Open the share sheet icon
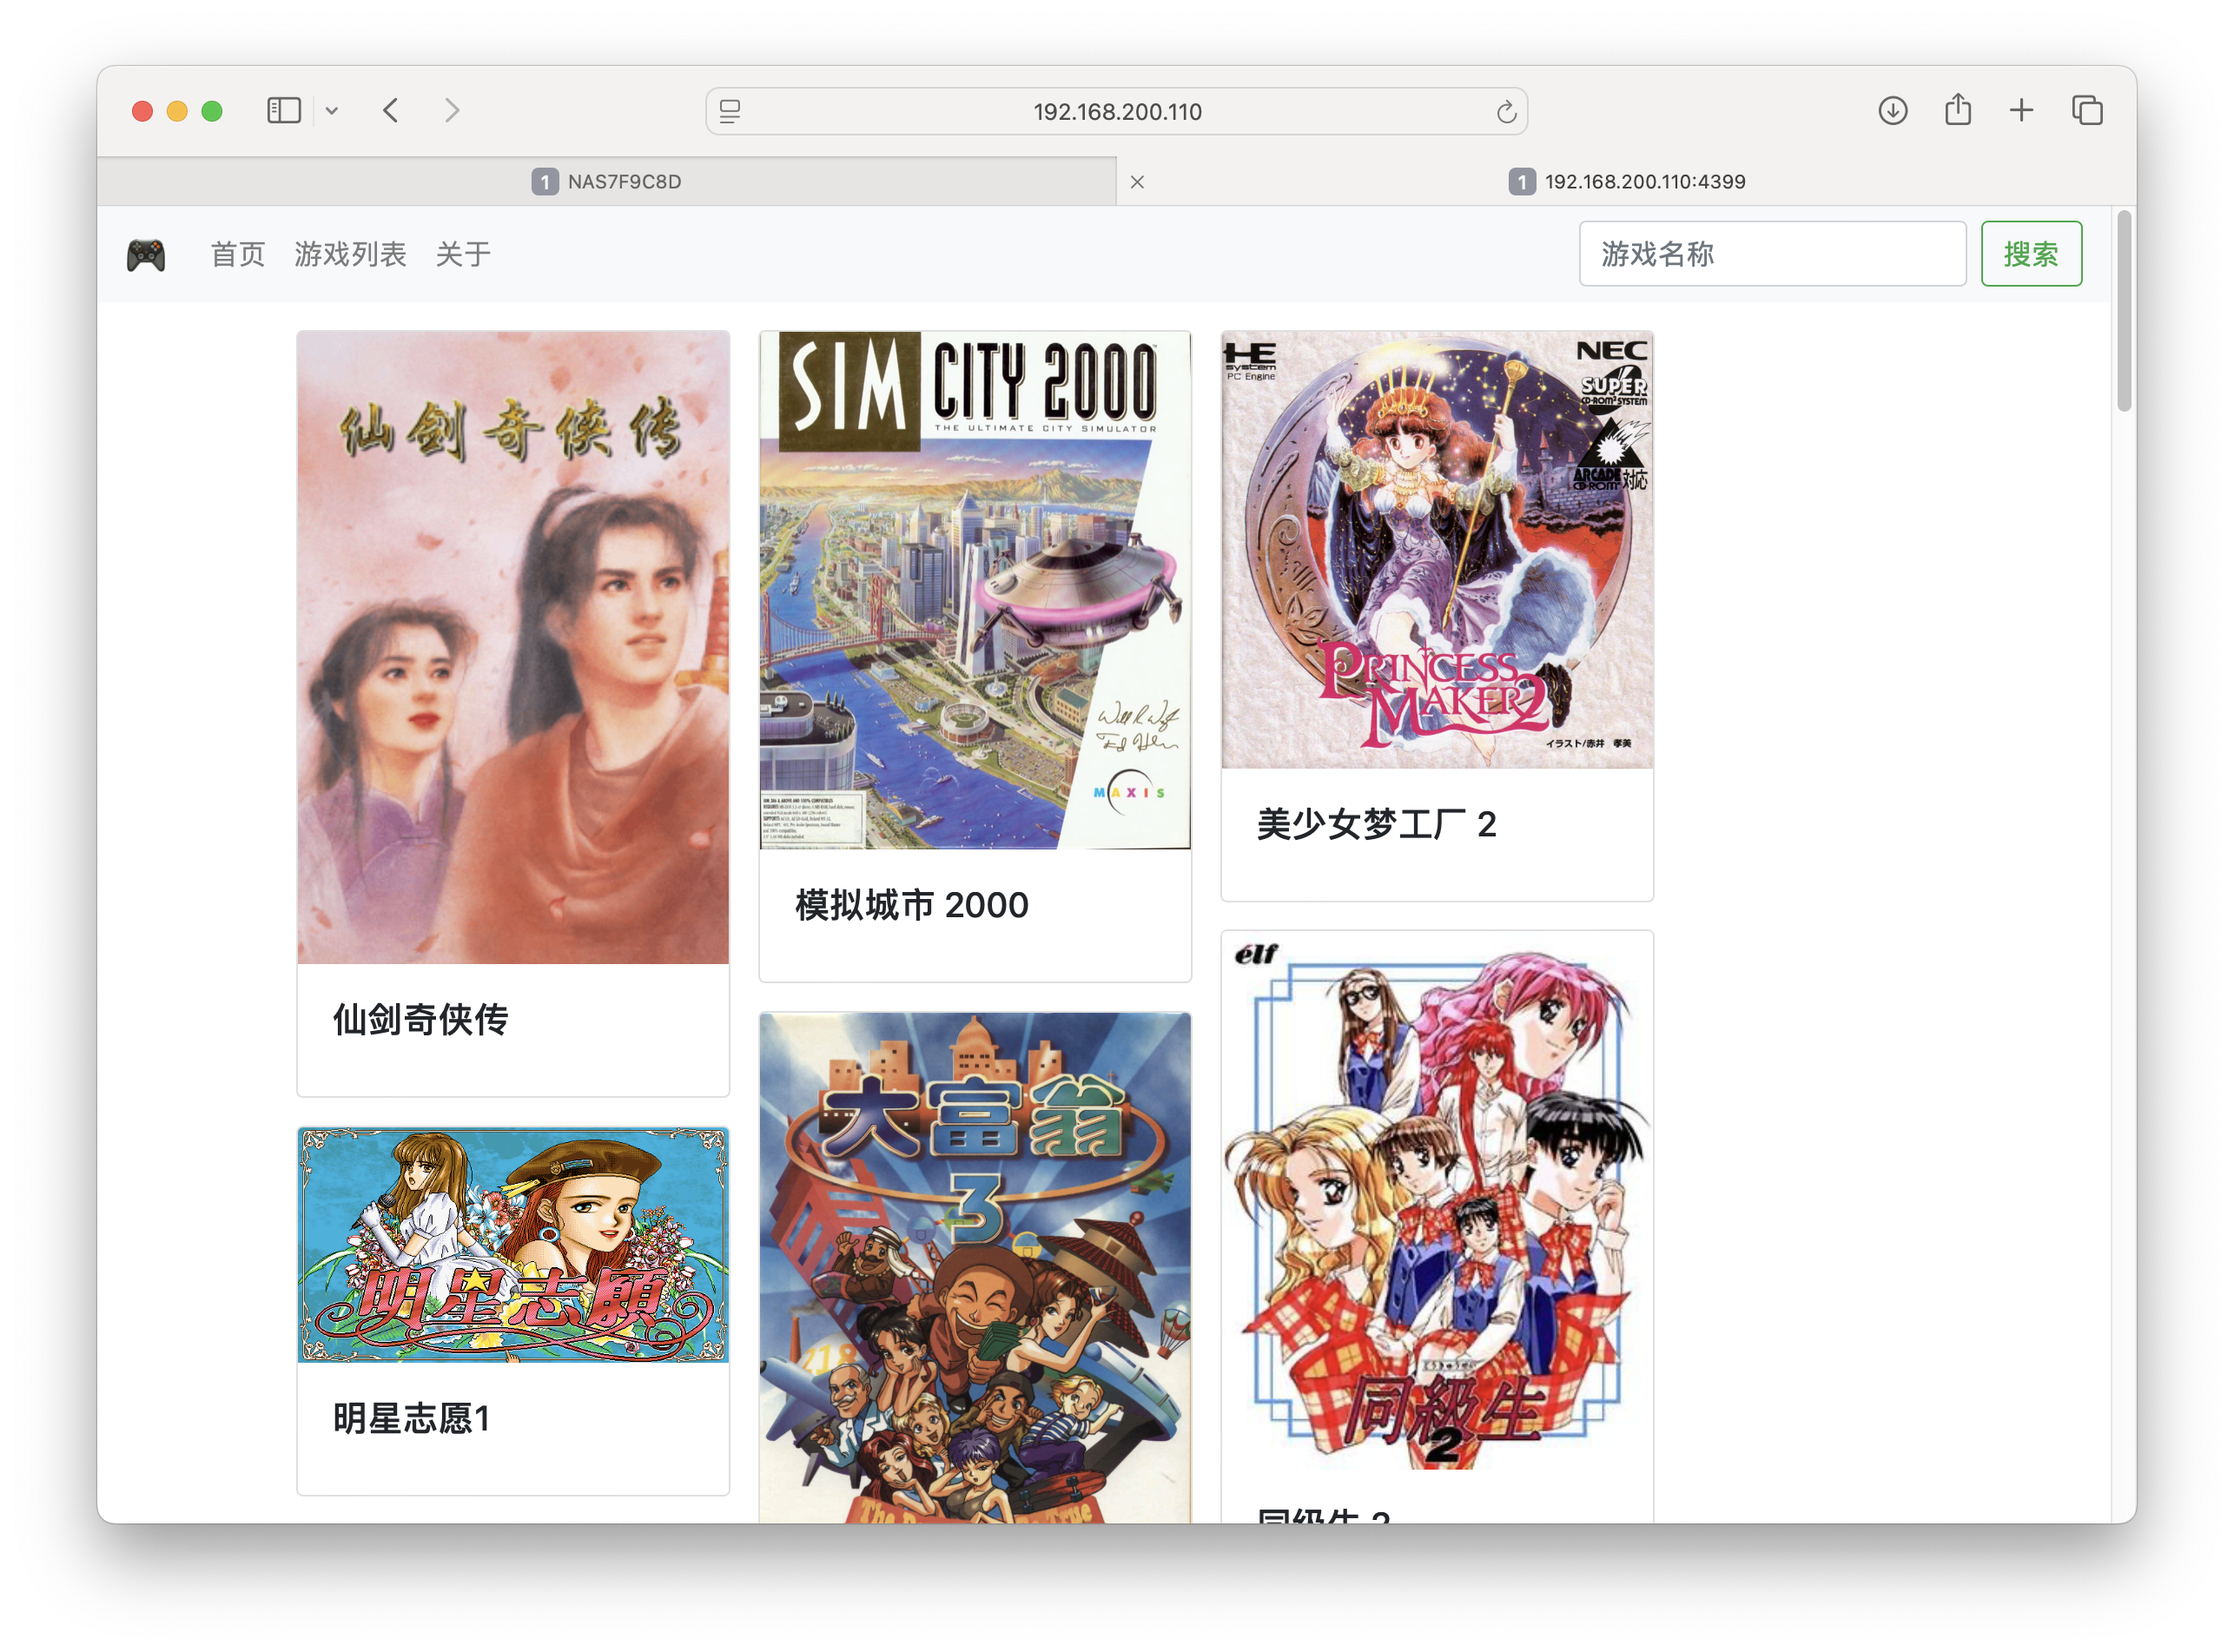The width and height of the screenshot is (2234, 1652). [1958, 109]
